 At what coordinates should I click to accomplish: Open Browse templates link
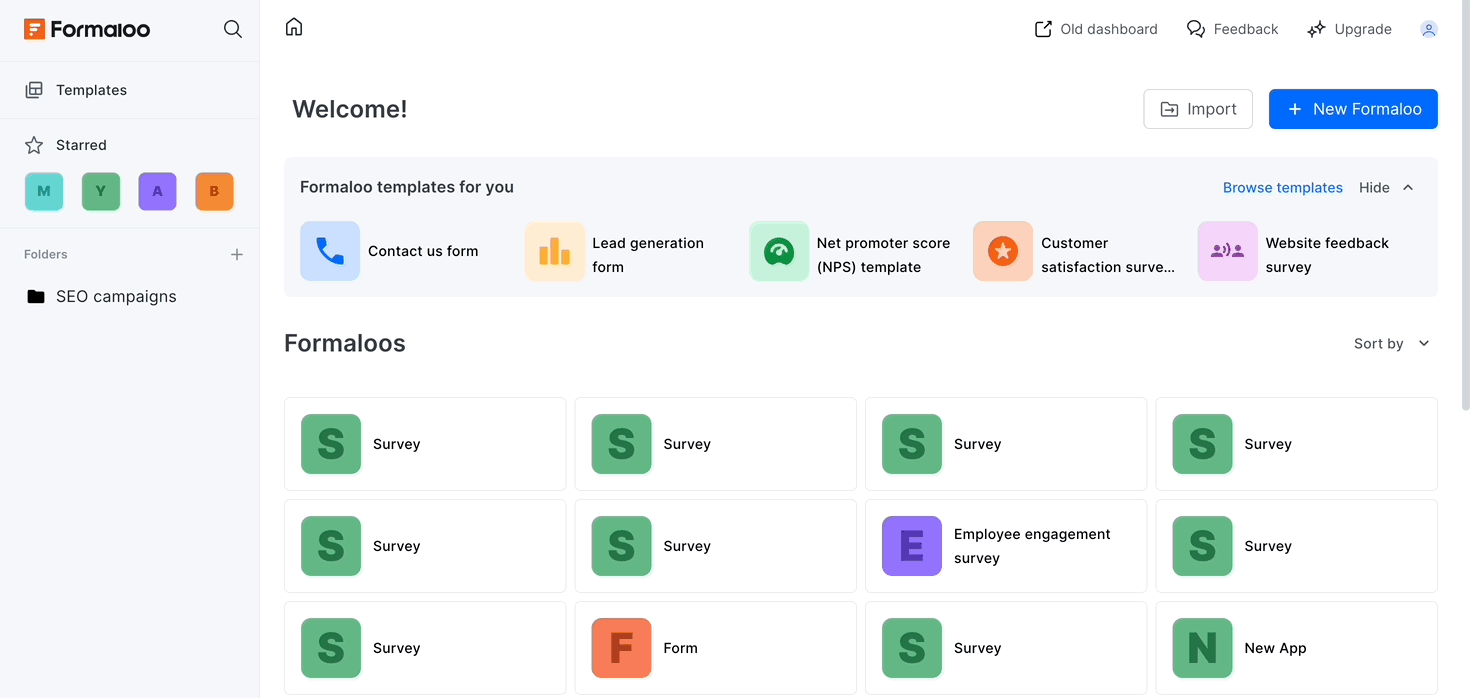1283,188
